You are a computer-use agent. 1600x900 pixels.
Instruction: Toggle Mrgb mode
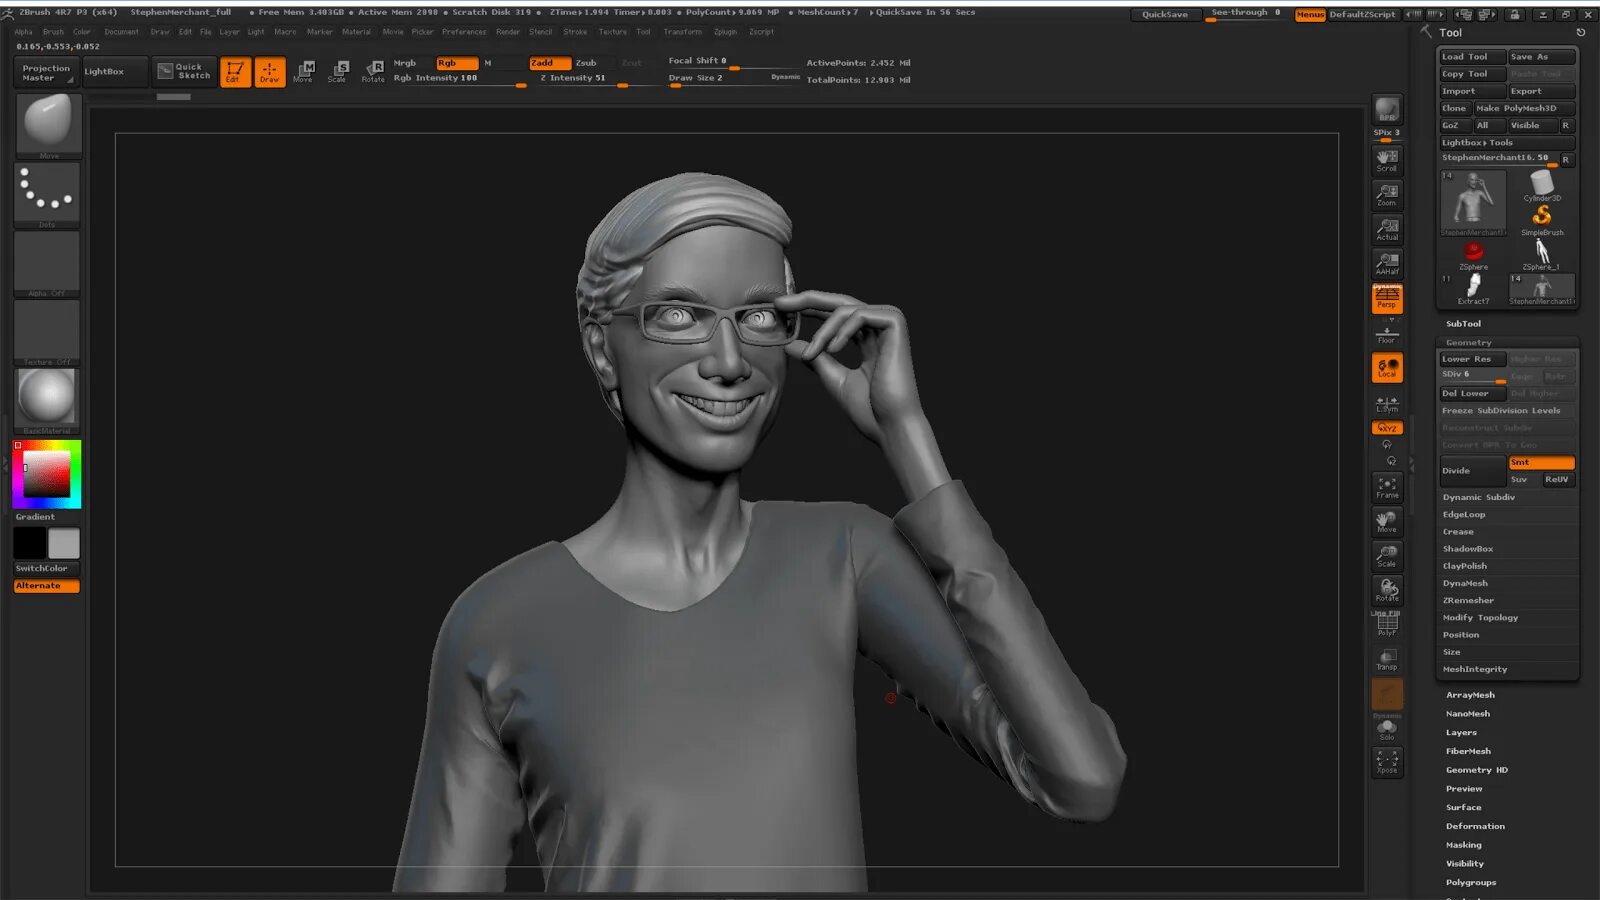pyautogui.click(x=405, y=63)
